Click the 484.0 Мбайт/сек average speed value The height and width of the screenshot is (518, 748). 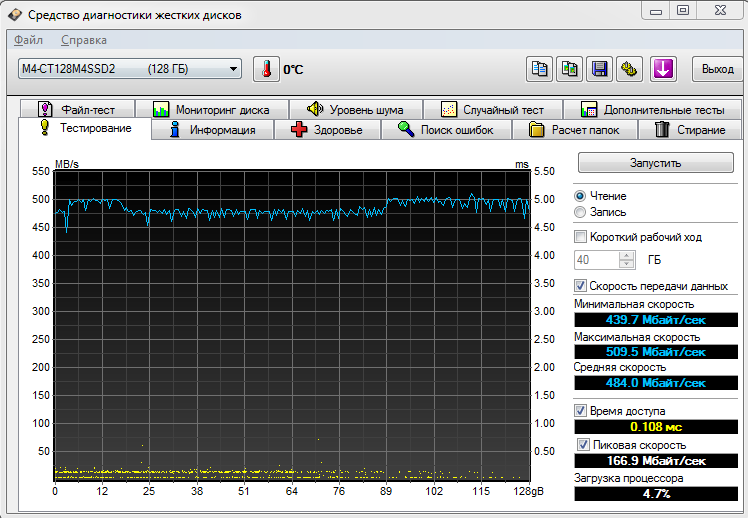coord(656,383)
